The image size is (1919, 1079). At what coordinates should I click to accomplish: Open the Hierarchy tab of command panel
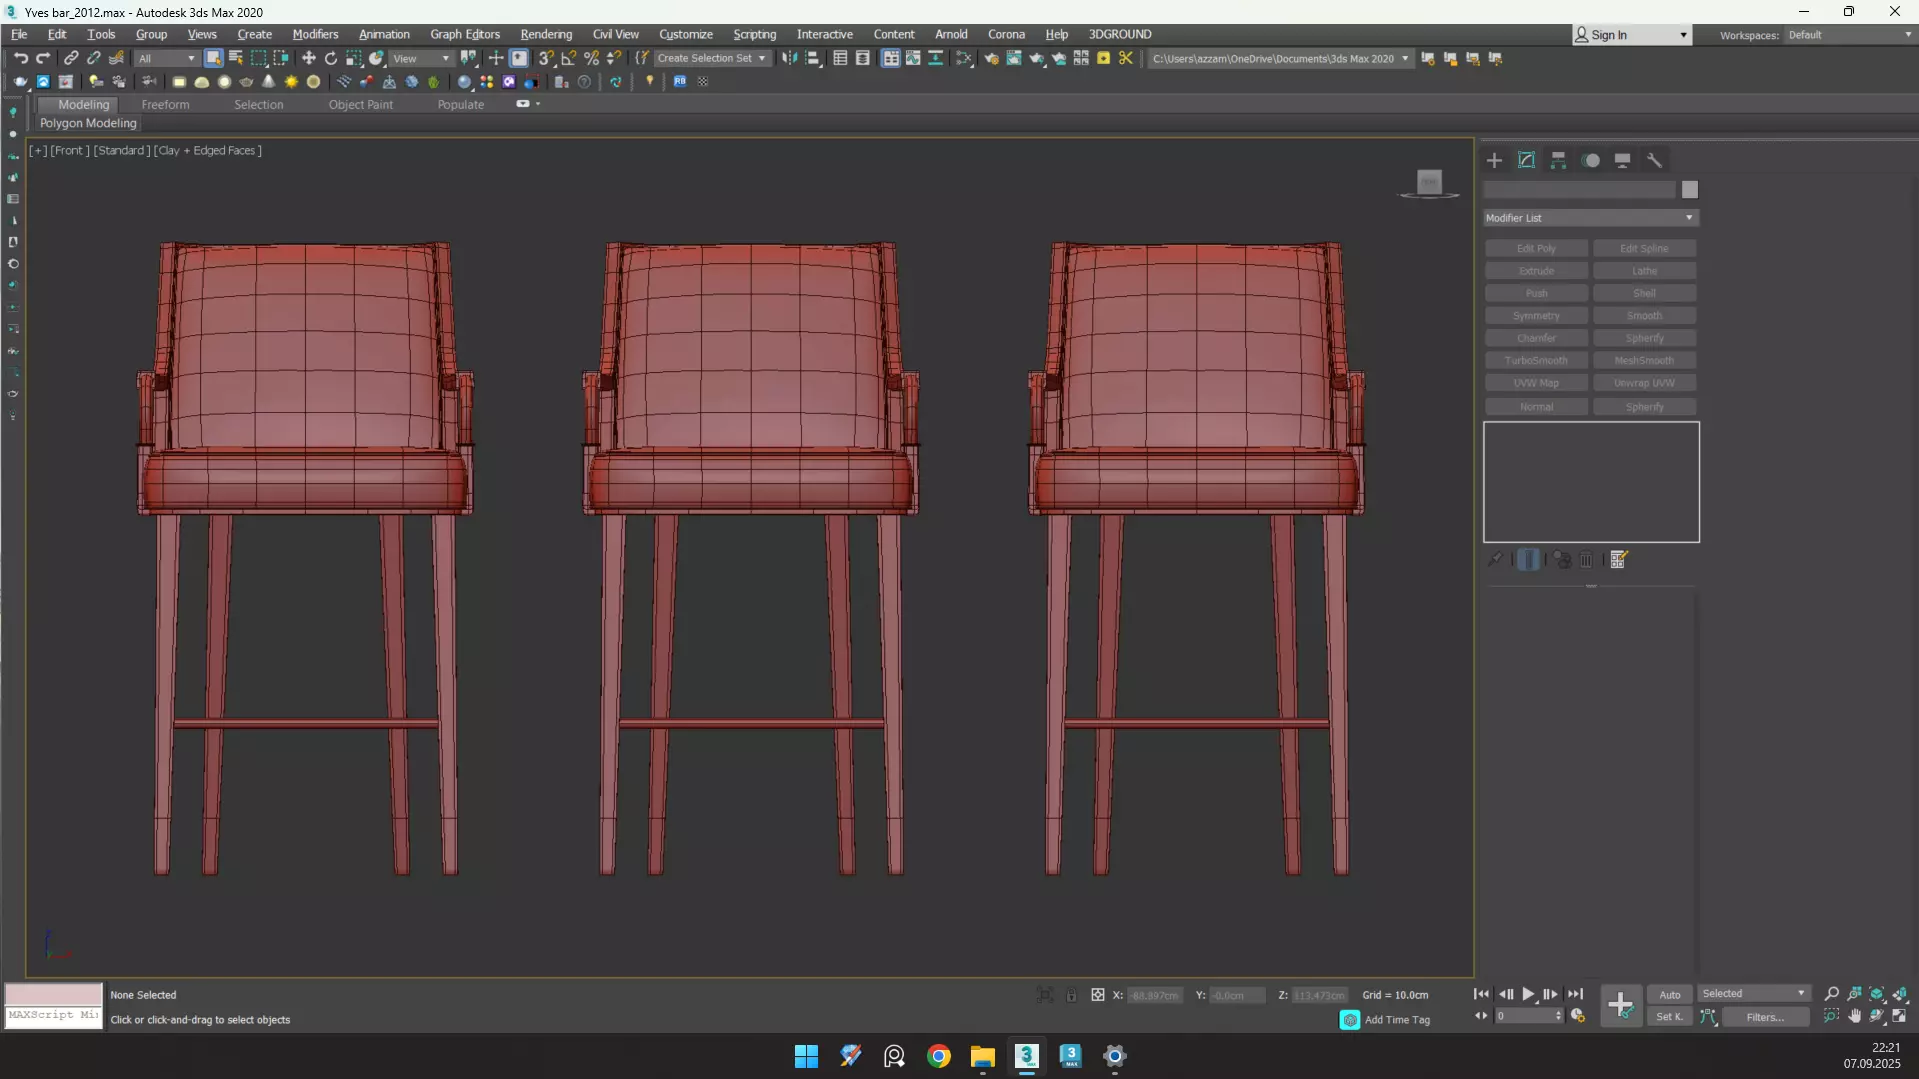pos(1558,160)
